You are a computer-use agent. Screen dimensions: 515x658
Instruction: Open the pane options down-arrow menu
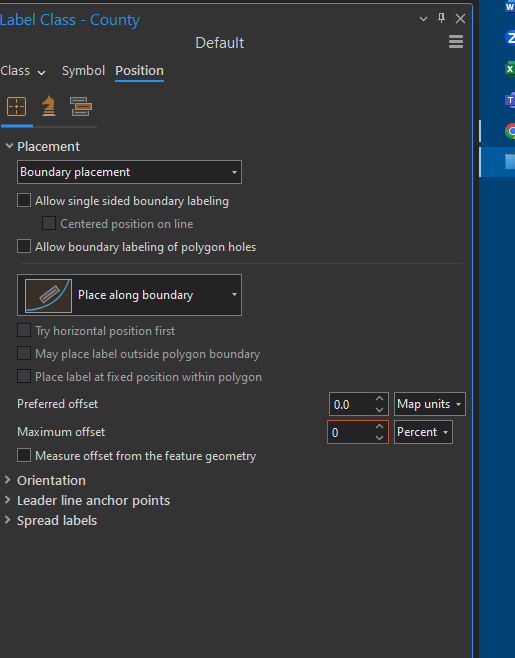click(424, 19)
